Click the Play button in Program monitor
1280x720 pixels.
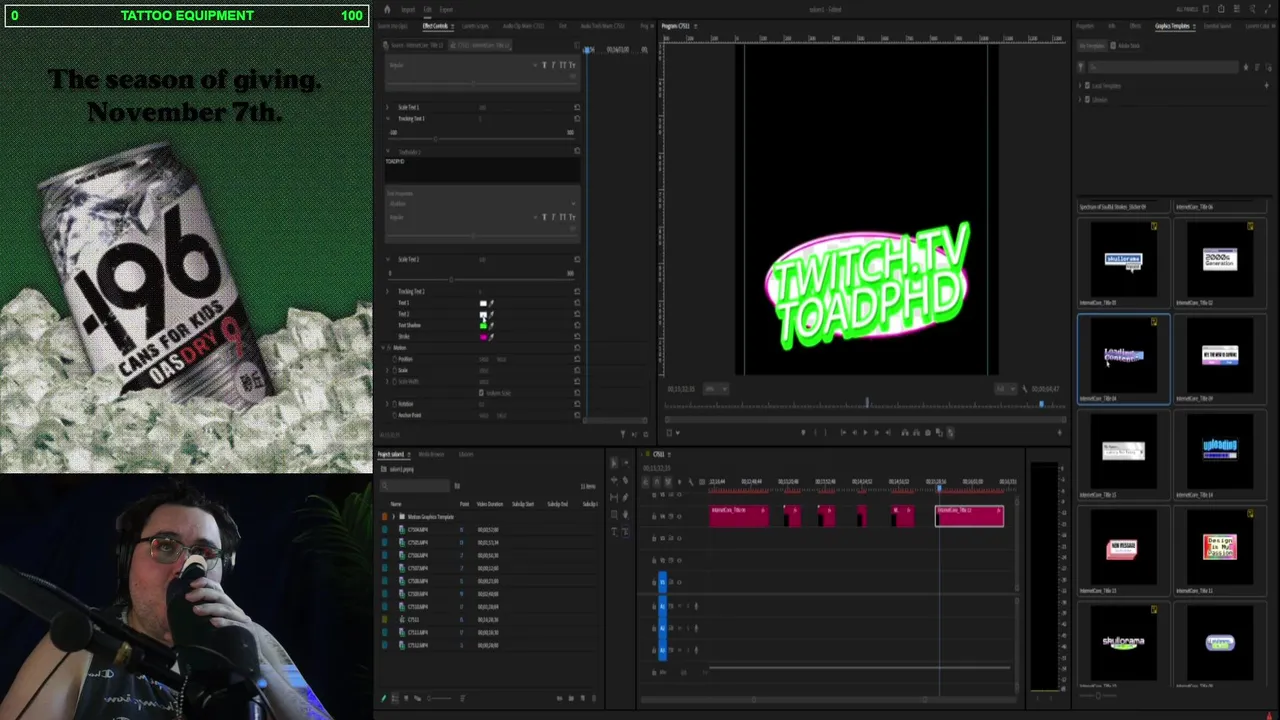pyautogui.click(x=865, y=433)
